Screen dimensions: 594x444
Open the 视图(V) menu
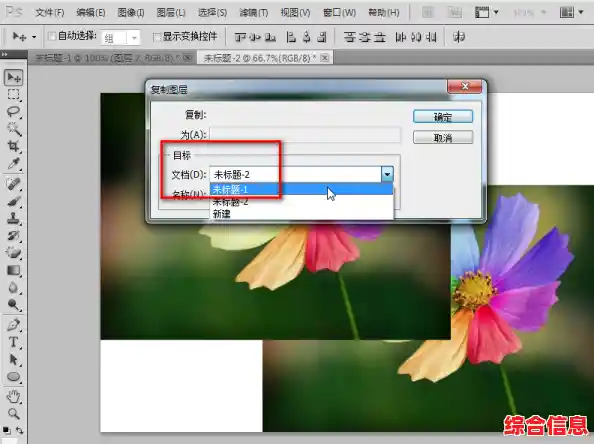[x=295, y=13]
